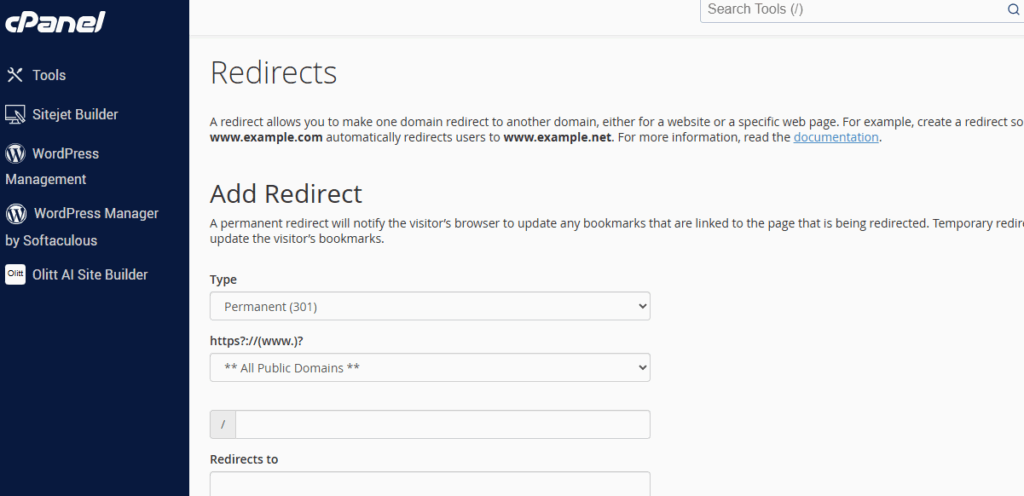Click the slash prefix before path field
This screenshot has height=496, width=1024.
[223, 424]
